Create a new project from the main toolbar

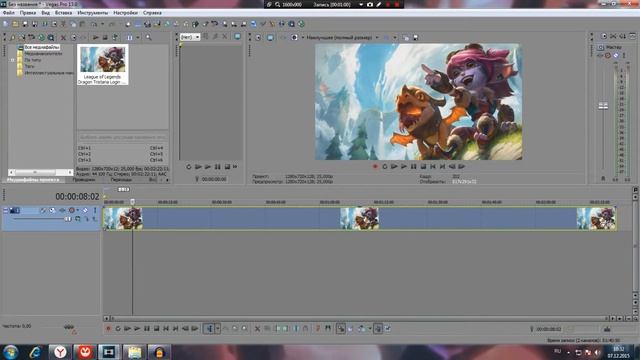(x=5, y=24)
